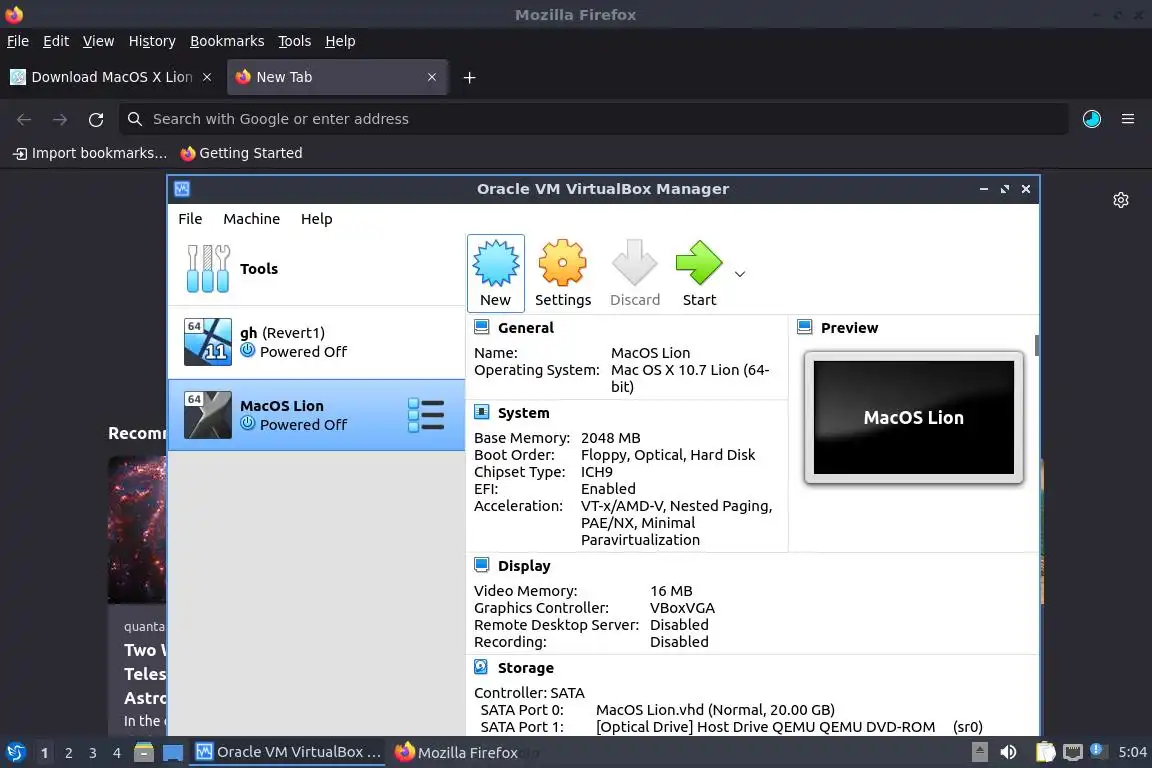Click the Display section monitor icon
The image size is (1152, 768).
(x=482, y=565)
